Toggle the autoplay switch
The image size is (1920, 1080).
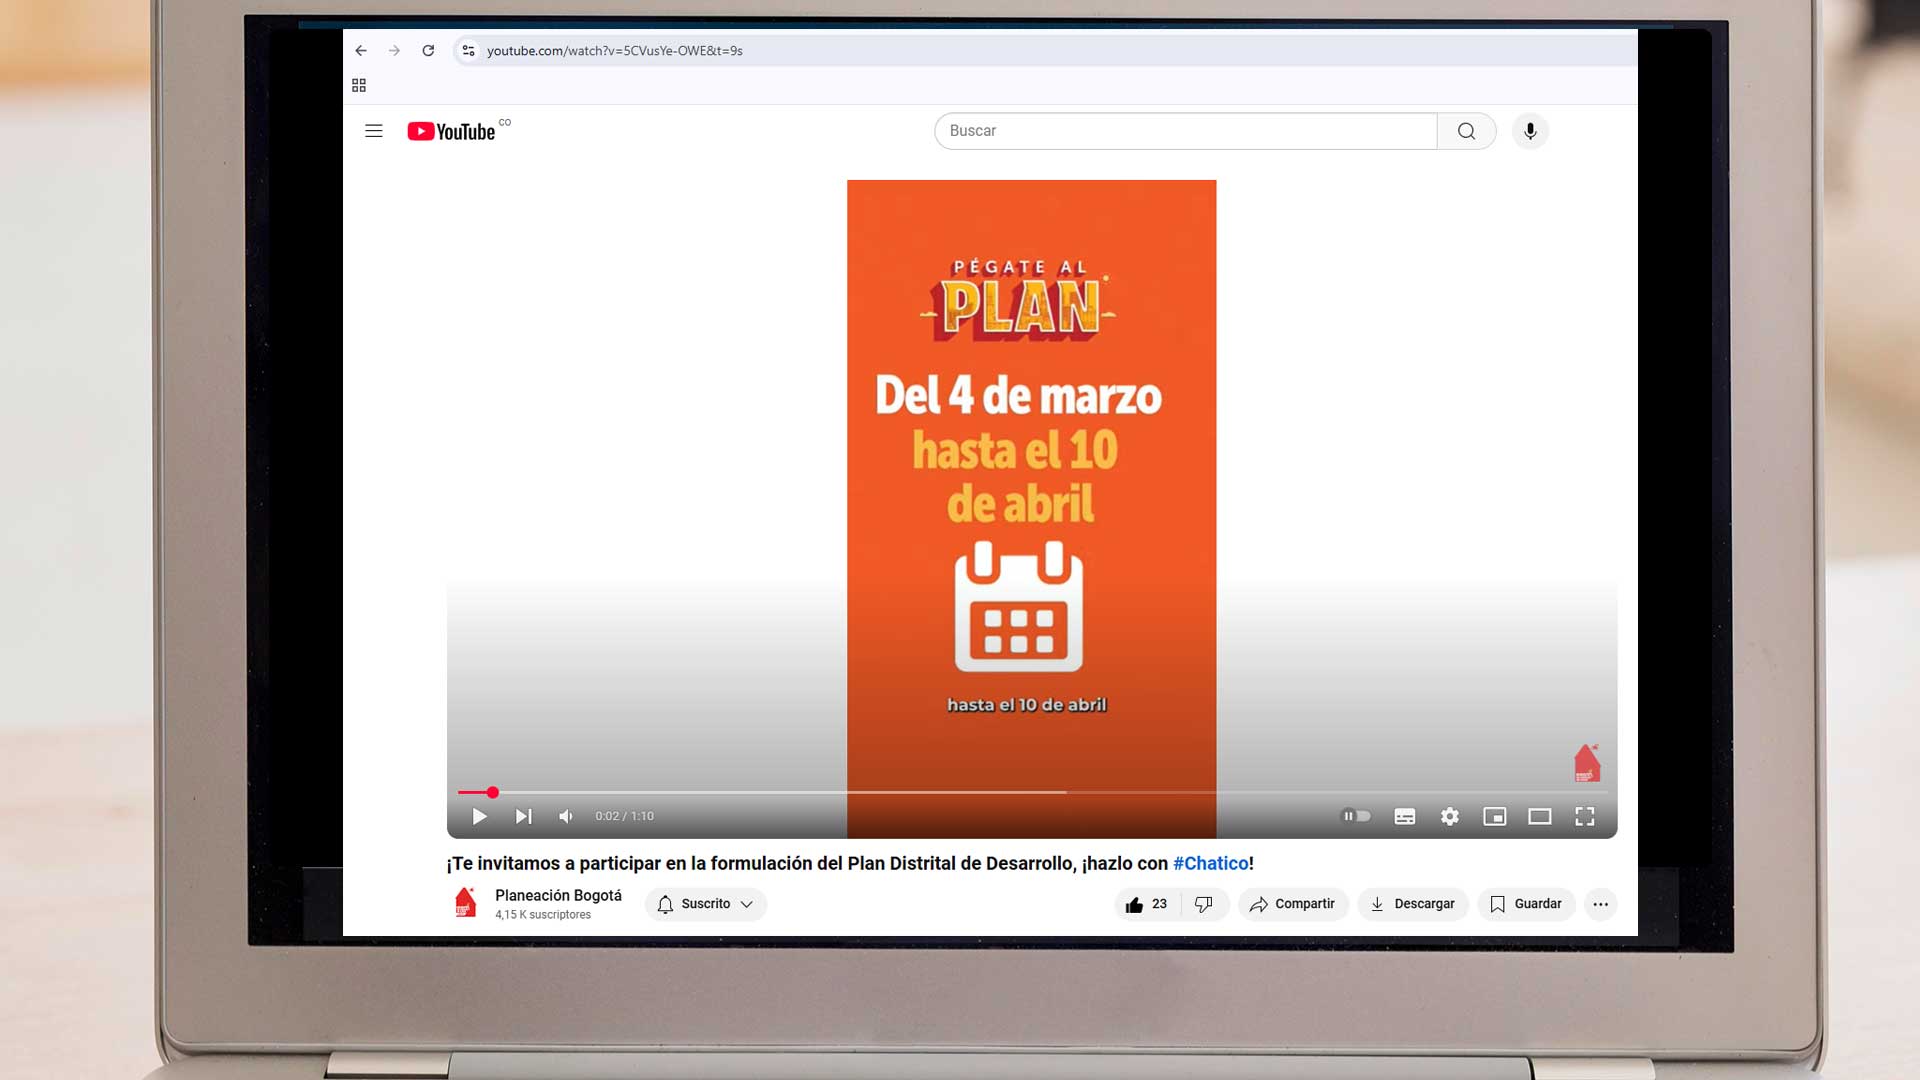coord(1355,816)
